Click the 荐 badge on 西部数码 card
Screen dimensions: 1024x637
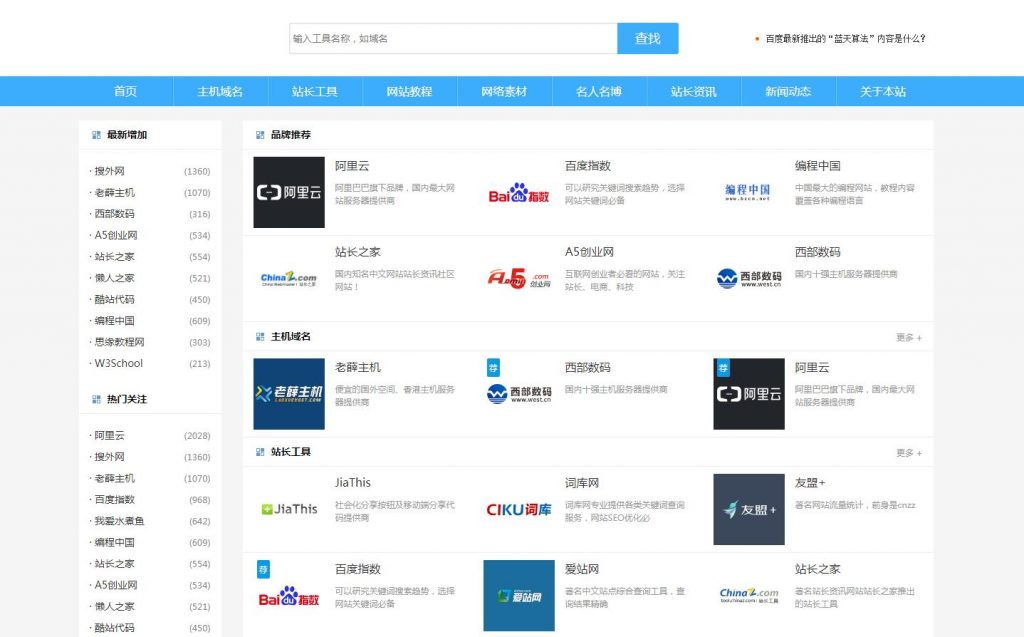(x=493, y=367)
